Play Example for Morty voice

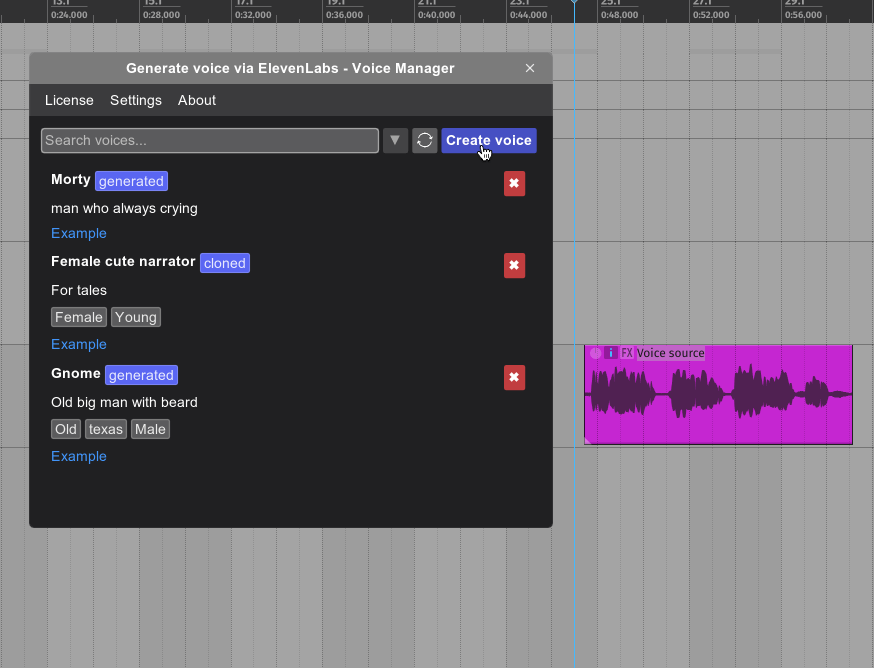[x=79, y=233]
